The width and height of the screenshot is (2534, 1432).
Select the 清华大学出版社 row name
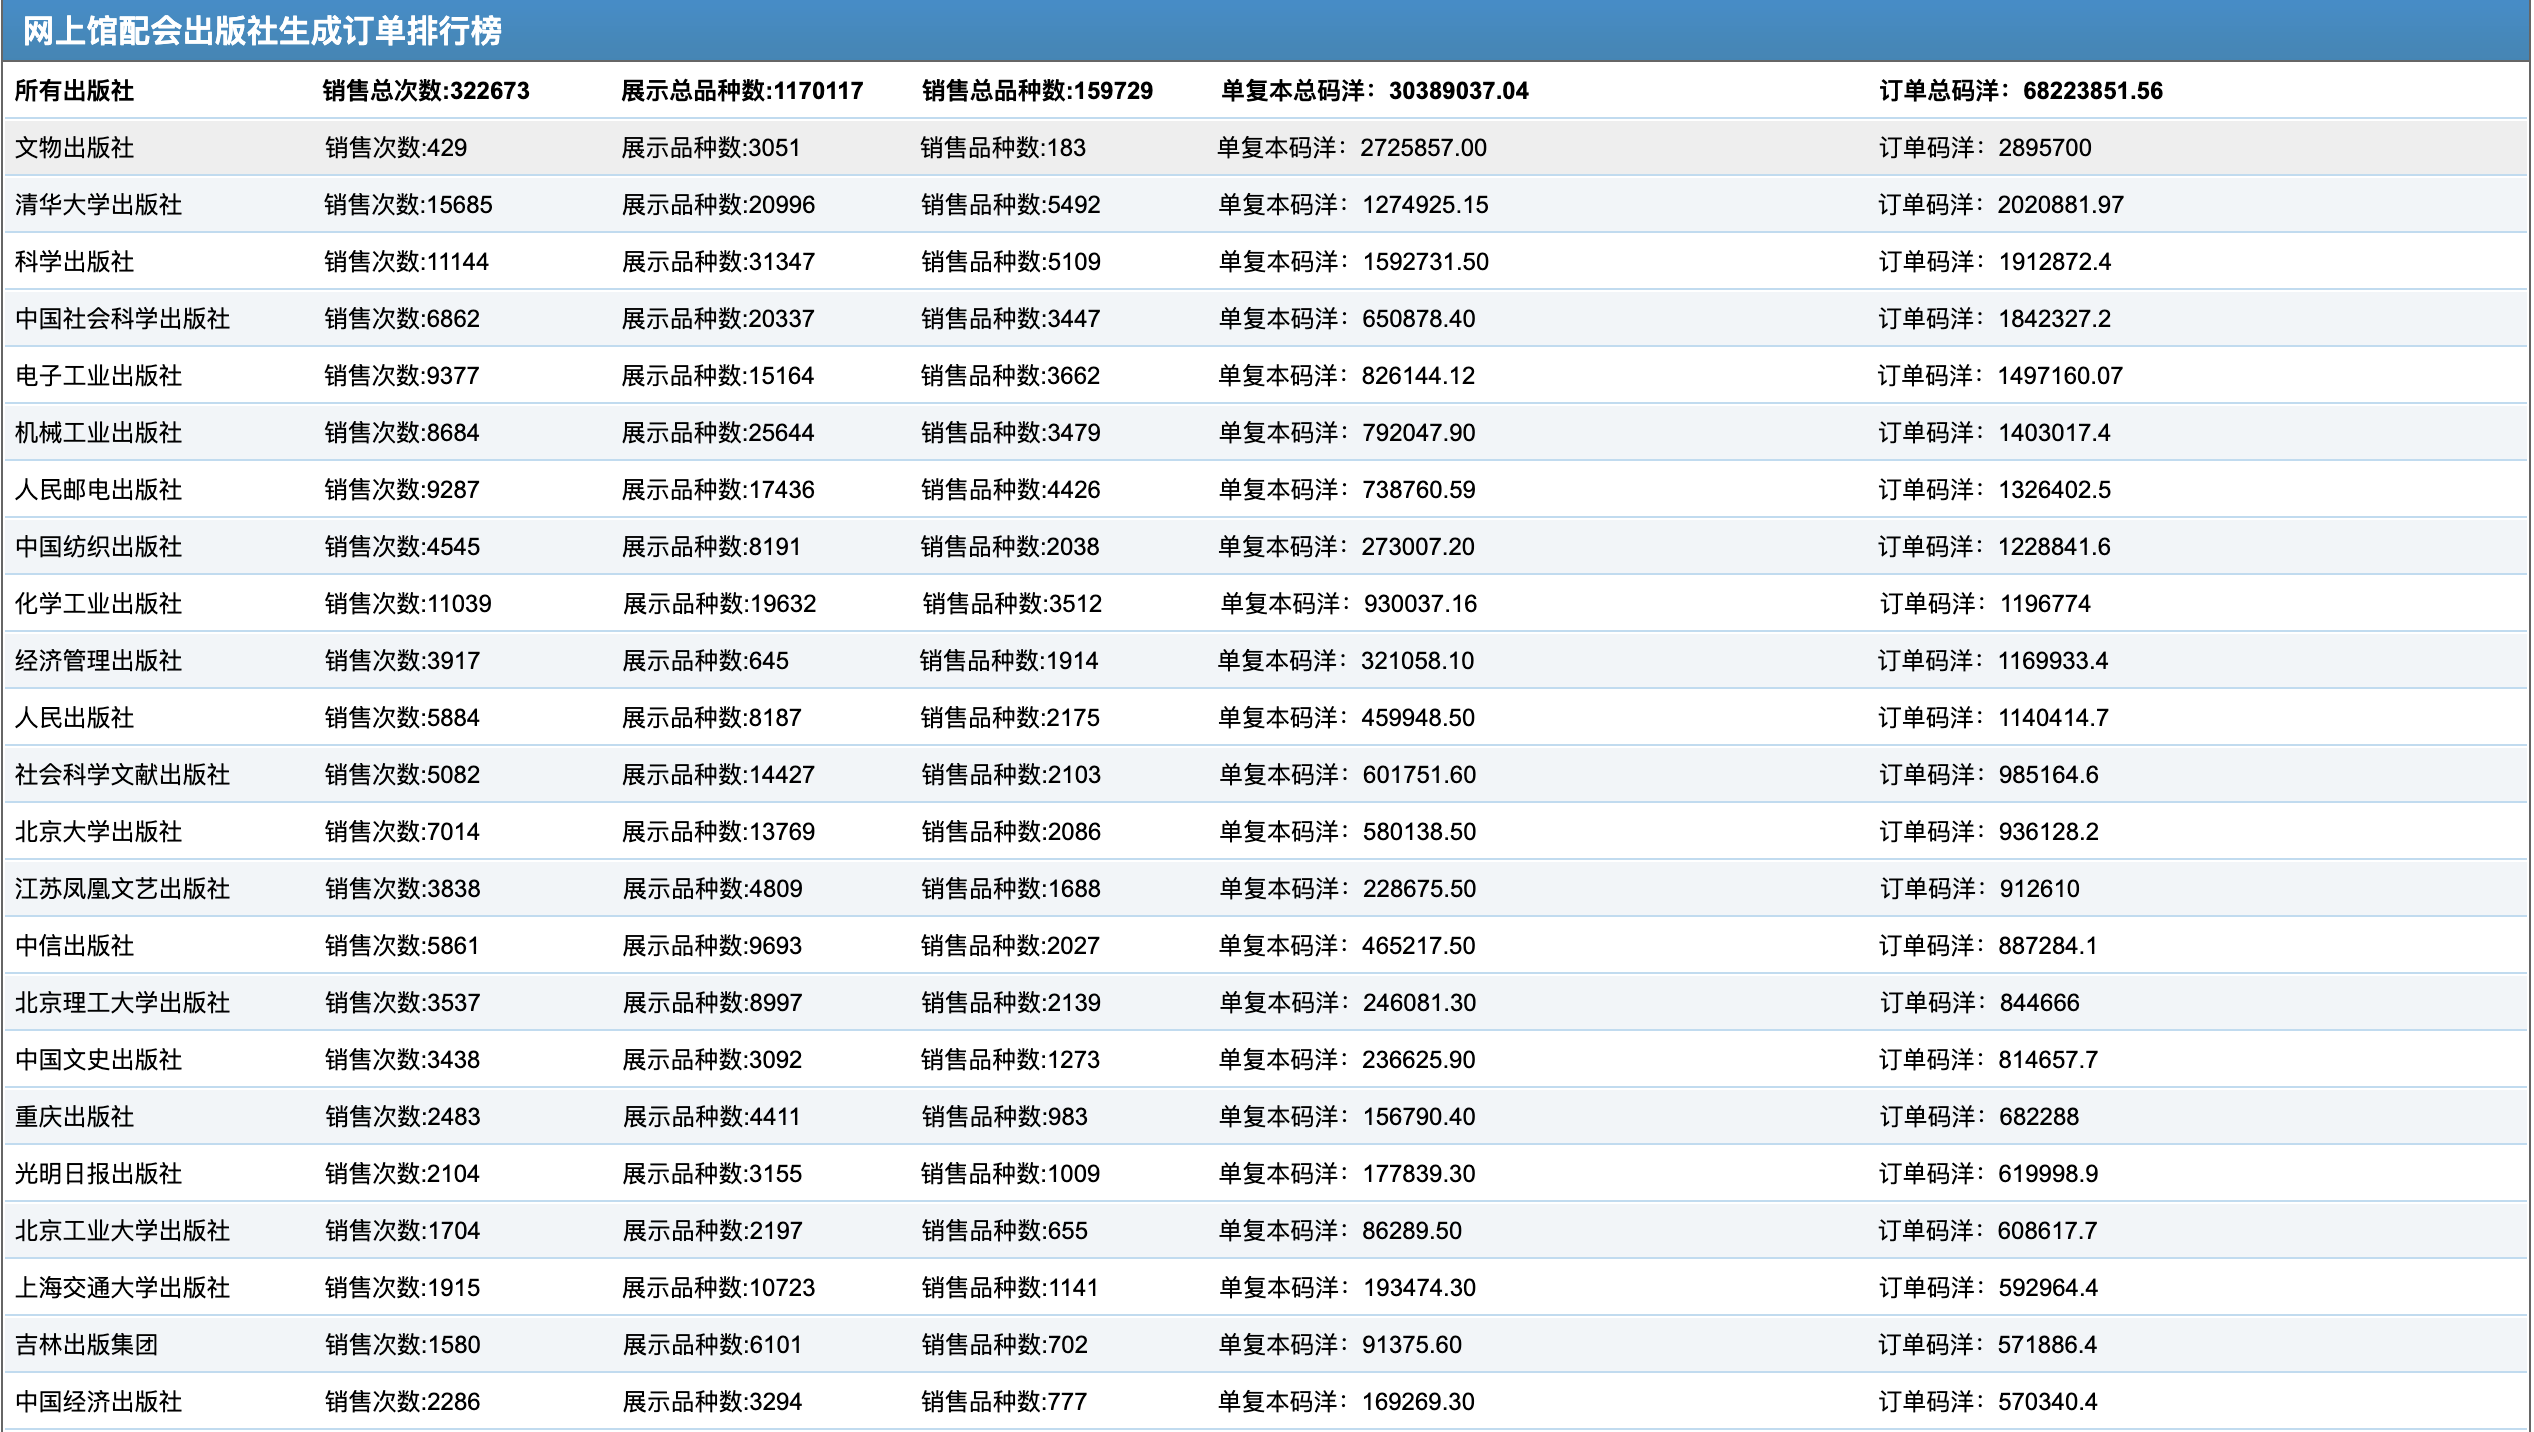[x=98, y=205]
